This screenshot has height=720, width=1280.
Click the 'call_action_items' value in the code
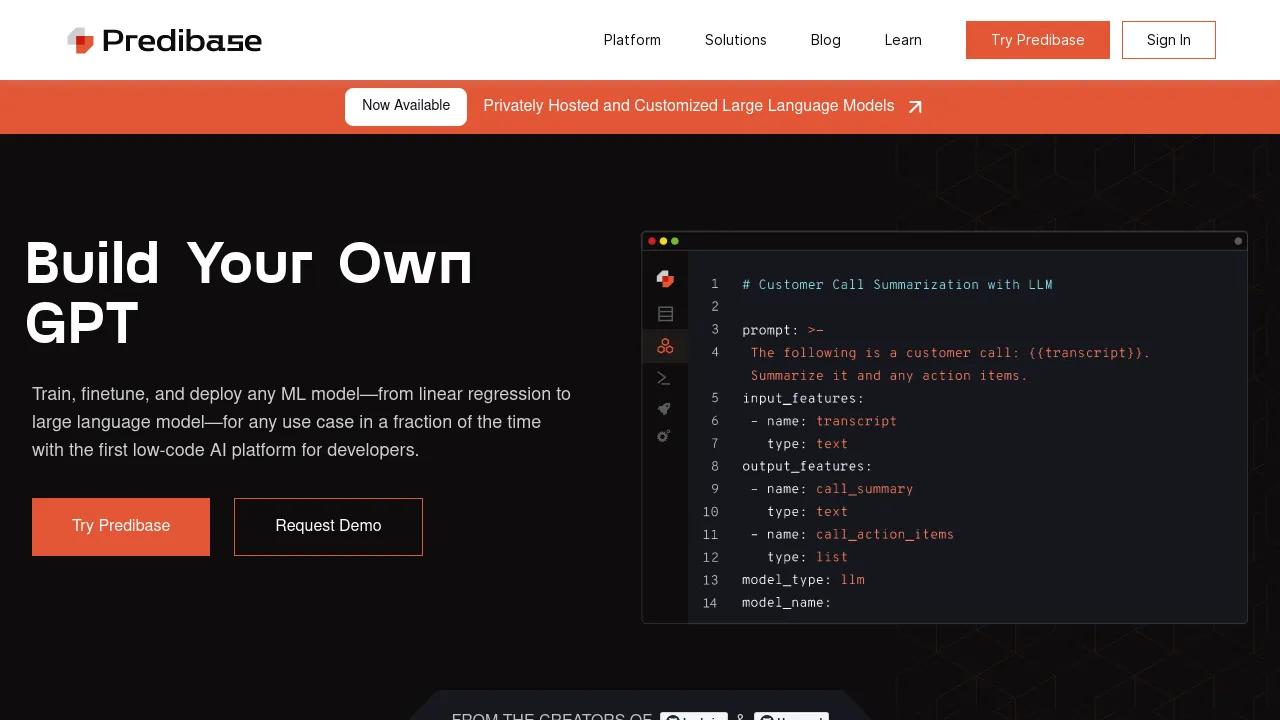(x=885, y=534)
